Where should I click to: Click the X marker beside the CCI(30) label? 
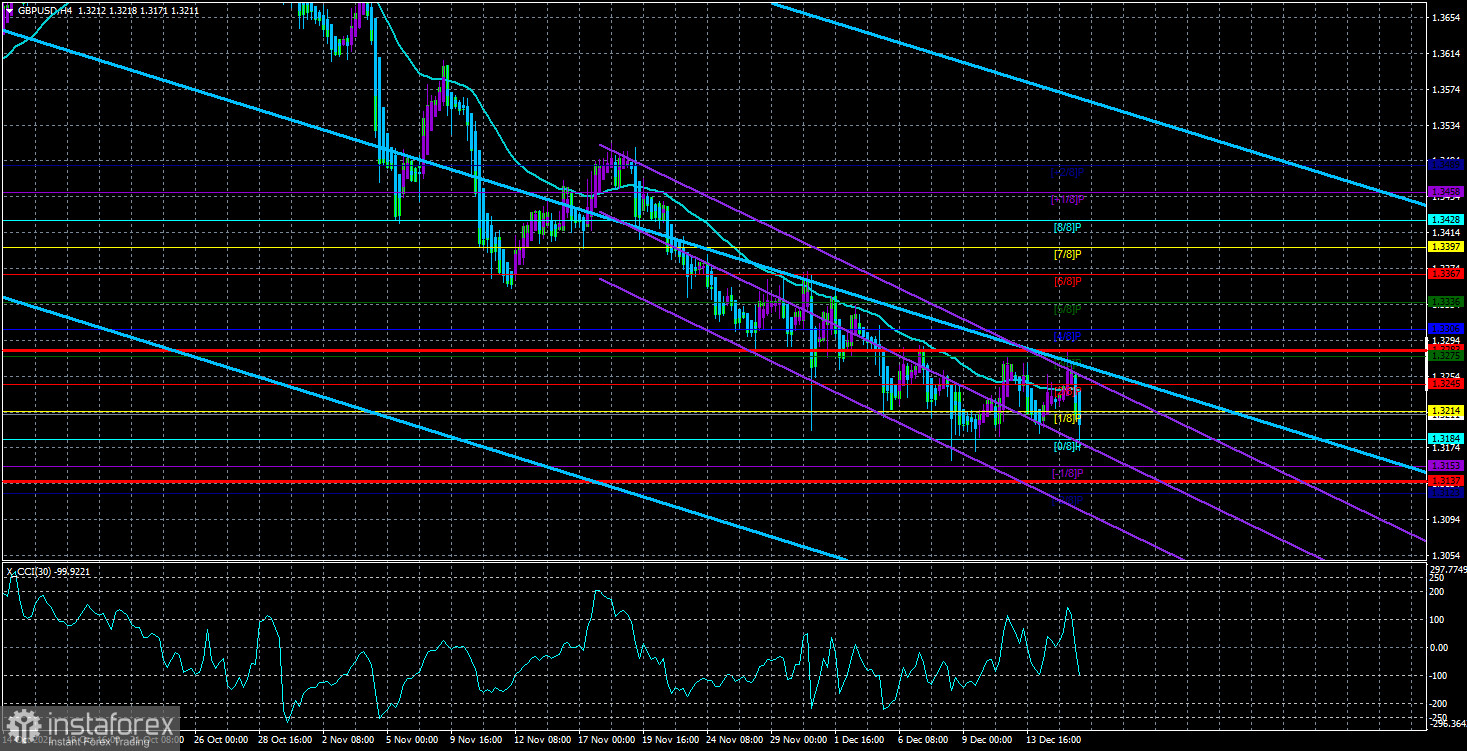(x=10, y=572)
